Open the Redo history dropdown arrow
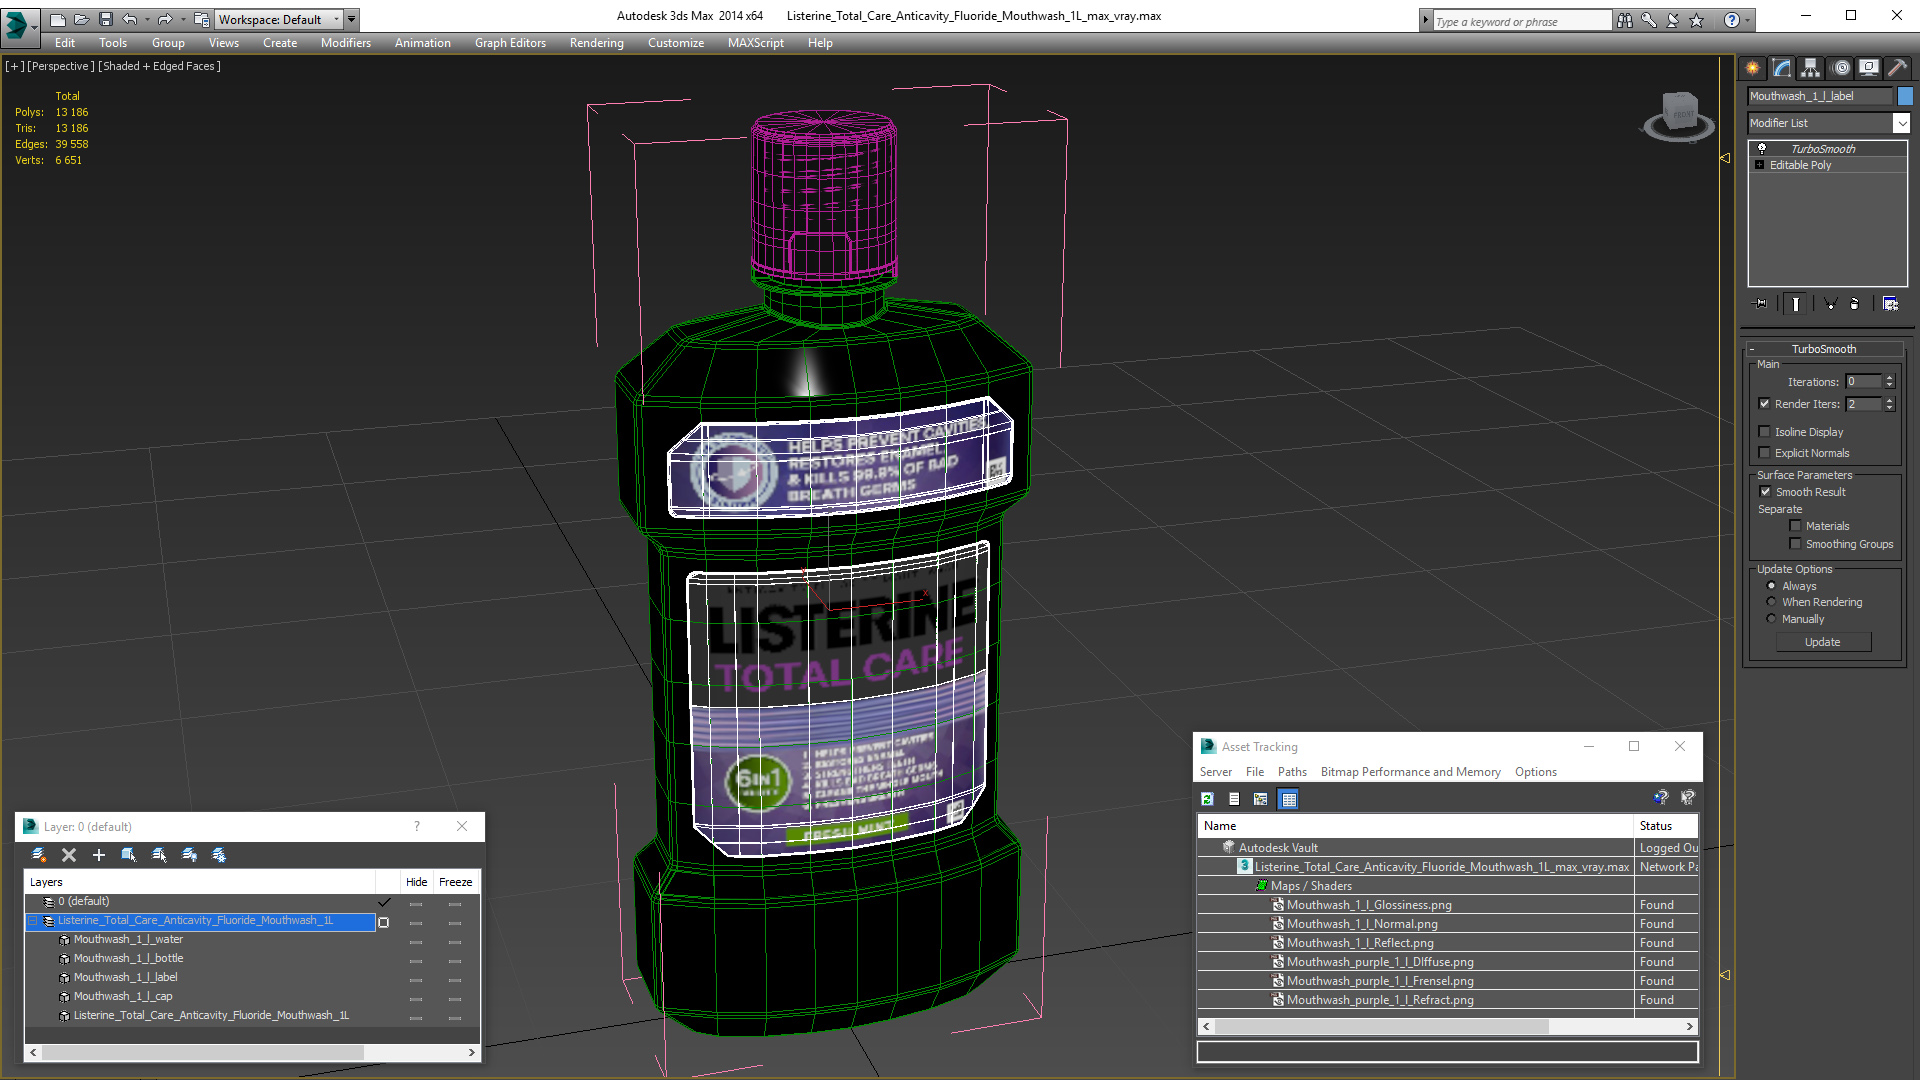Screen dimensions: 1920x1080 (x=182, y=19)
